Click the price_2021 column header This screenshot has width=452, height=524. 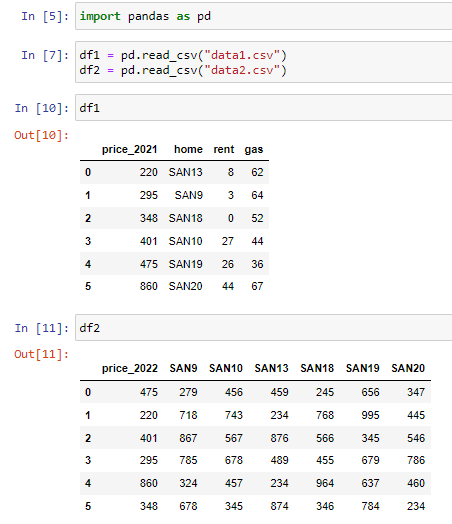click(x=130, y=149)
